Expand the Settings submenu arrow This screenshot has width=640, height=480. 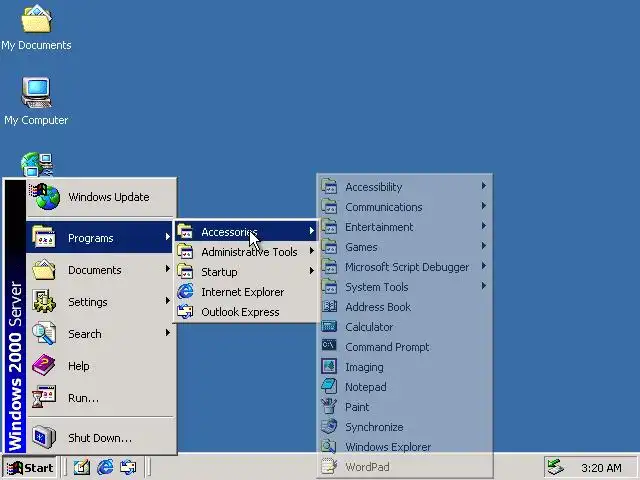(x=167, y=301)
